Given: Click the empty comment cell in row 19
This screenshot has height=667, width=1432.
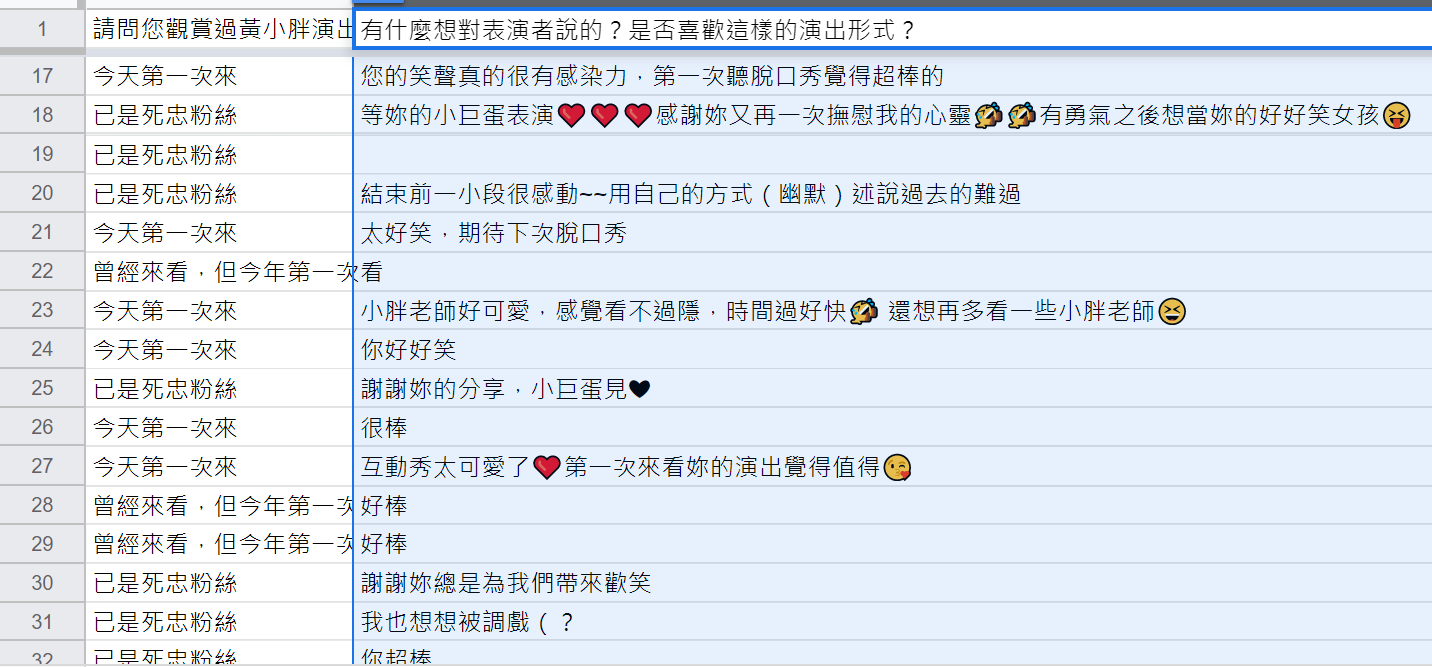Looking at the screenshot, I should tap(890, 155).
